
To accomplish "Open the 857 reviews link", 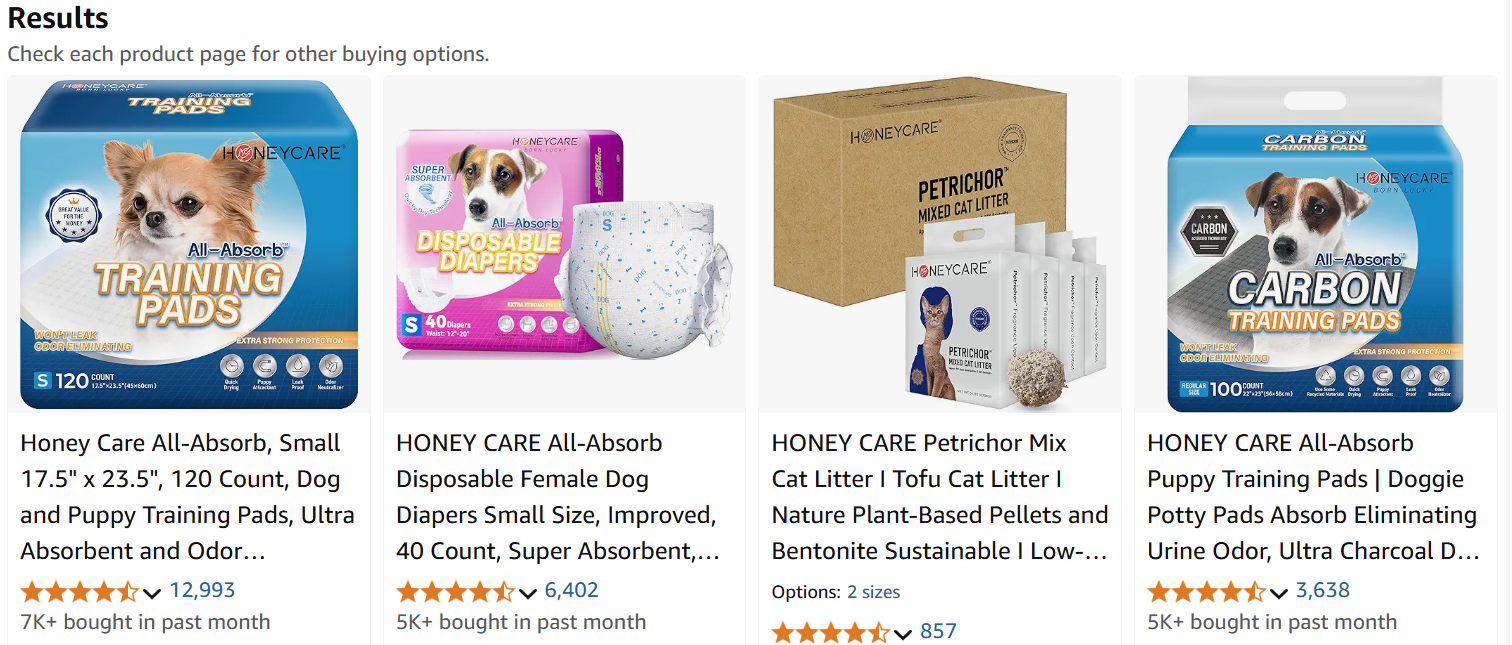I will pyautogui.click(x=938, y=631).
